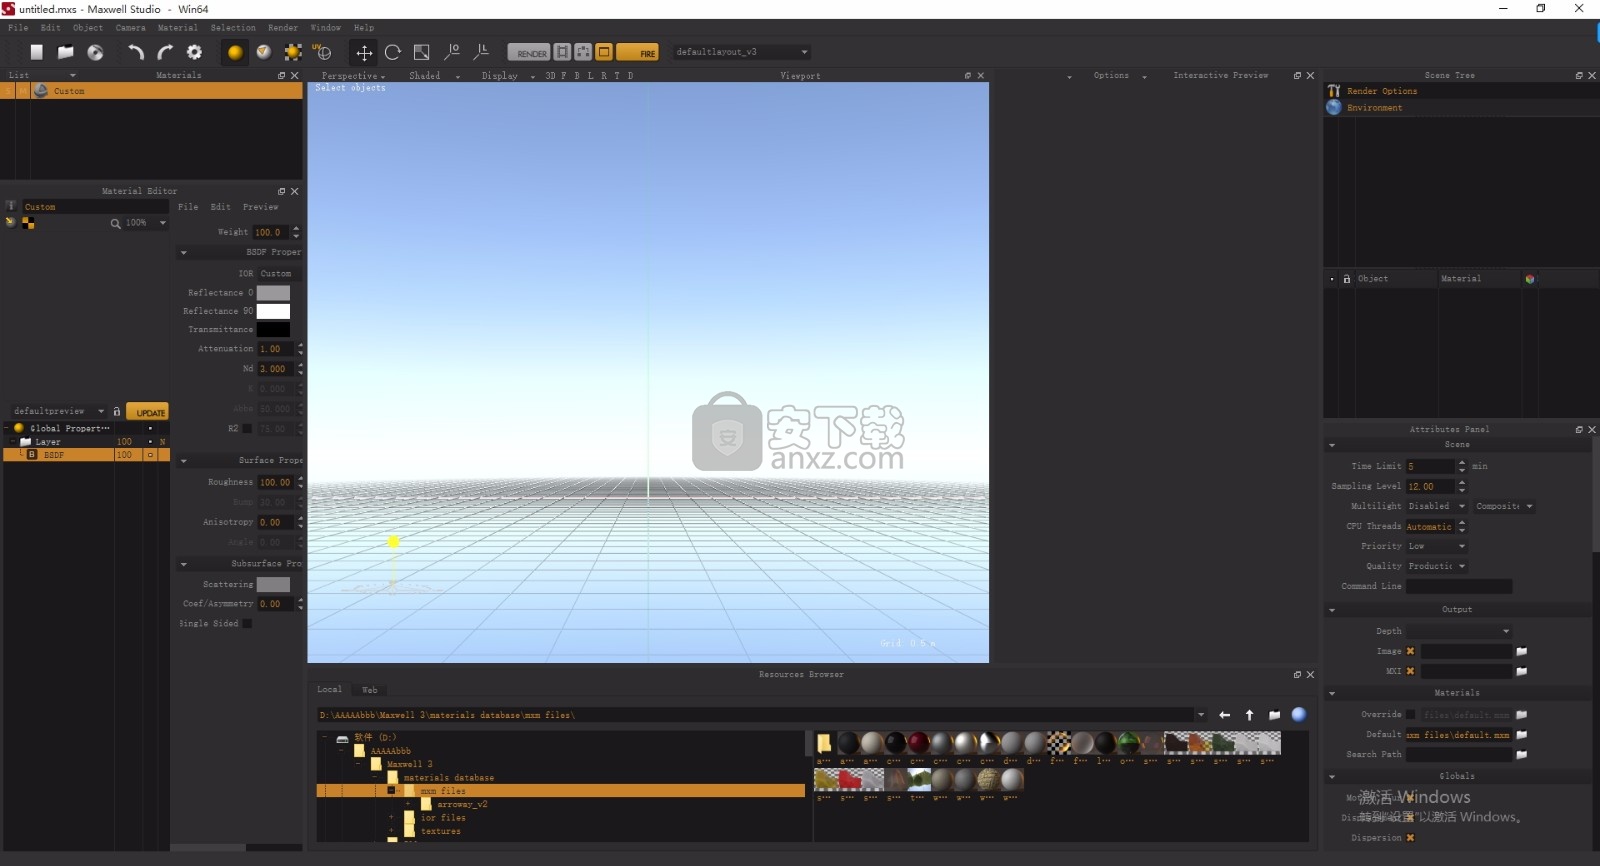The image size is (1600, 866).
Task: Click the Transmittance black color swatch
Action: [x=273, y=329]
